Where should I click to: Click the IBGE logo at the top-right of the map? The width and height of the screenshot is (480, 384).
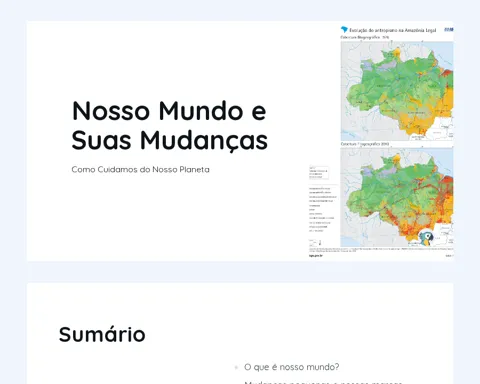(x=449, y=30)
